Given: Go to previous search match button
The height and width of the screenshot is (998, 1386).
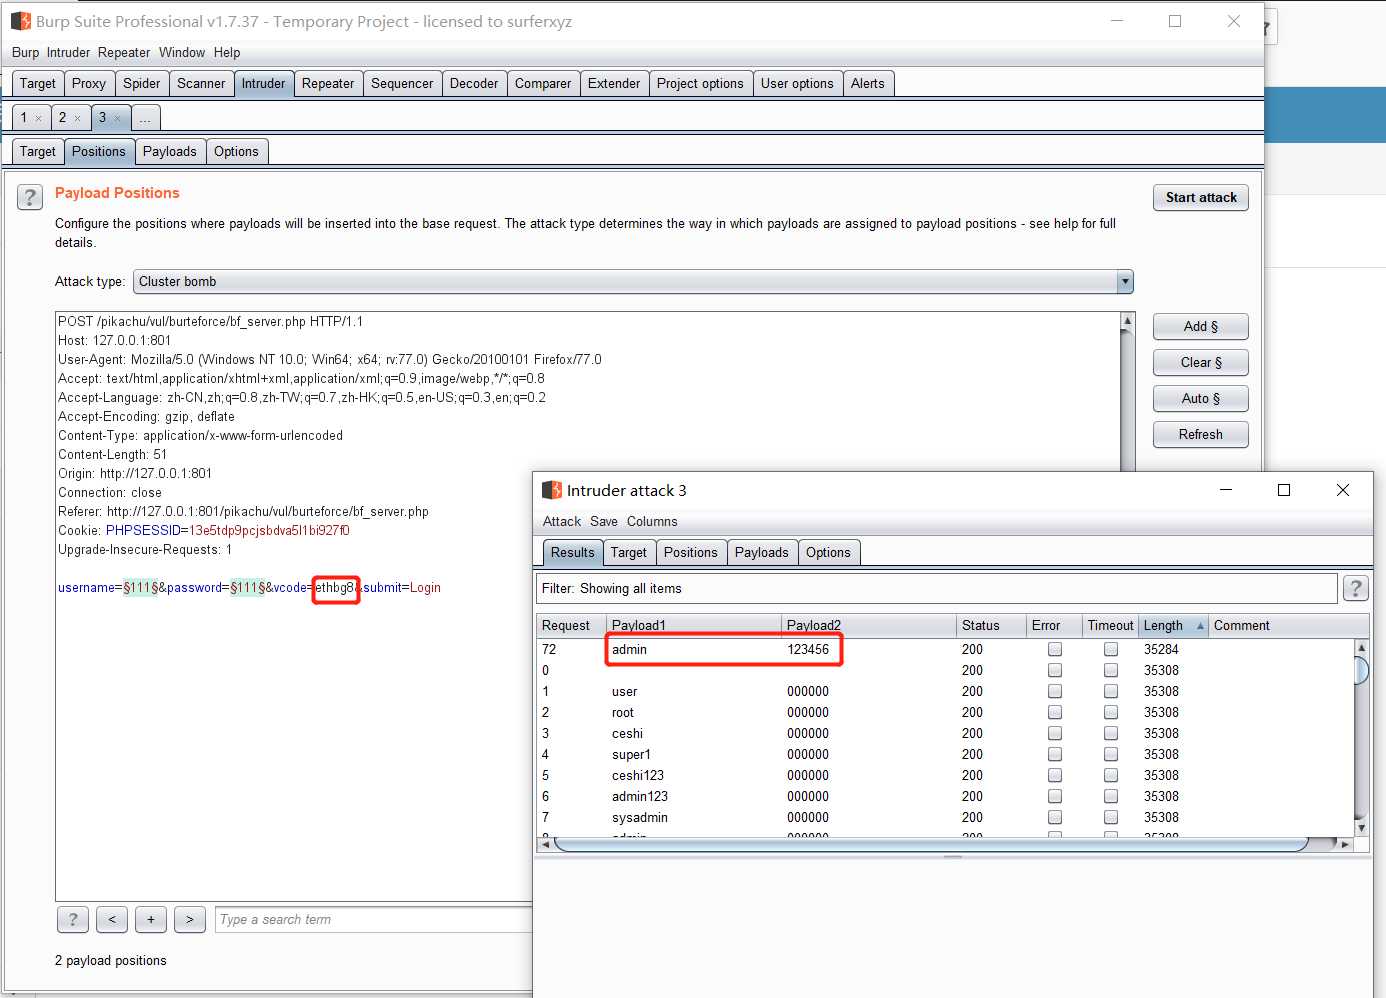Looking at the screenshot, I should click(x=112, y=919).
